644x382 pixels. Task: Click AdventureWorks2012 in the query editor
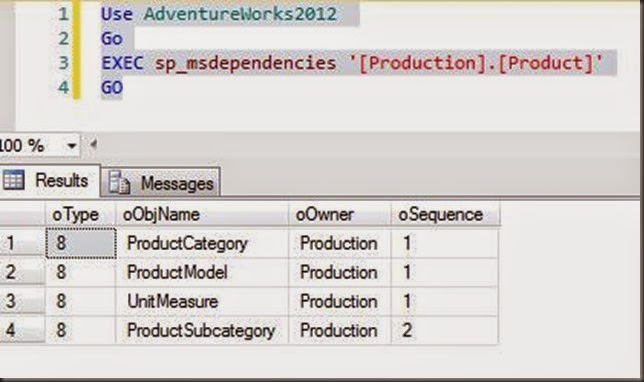coord(240,14)
